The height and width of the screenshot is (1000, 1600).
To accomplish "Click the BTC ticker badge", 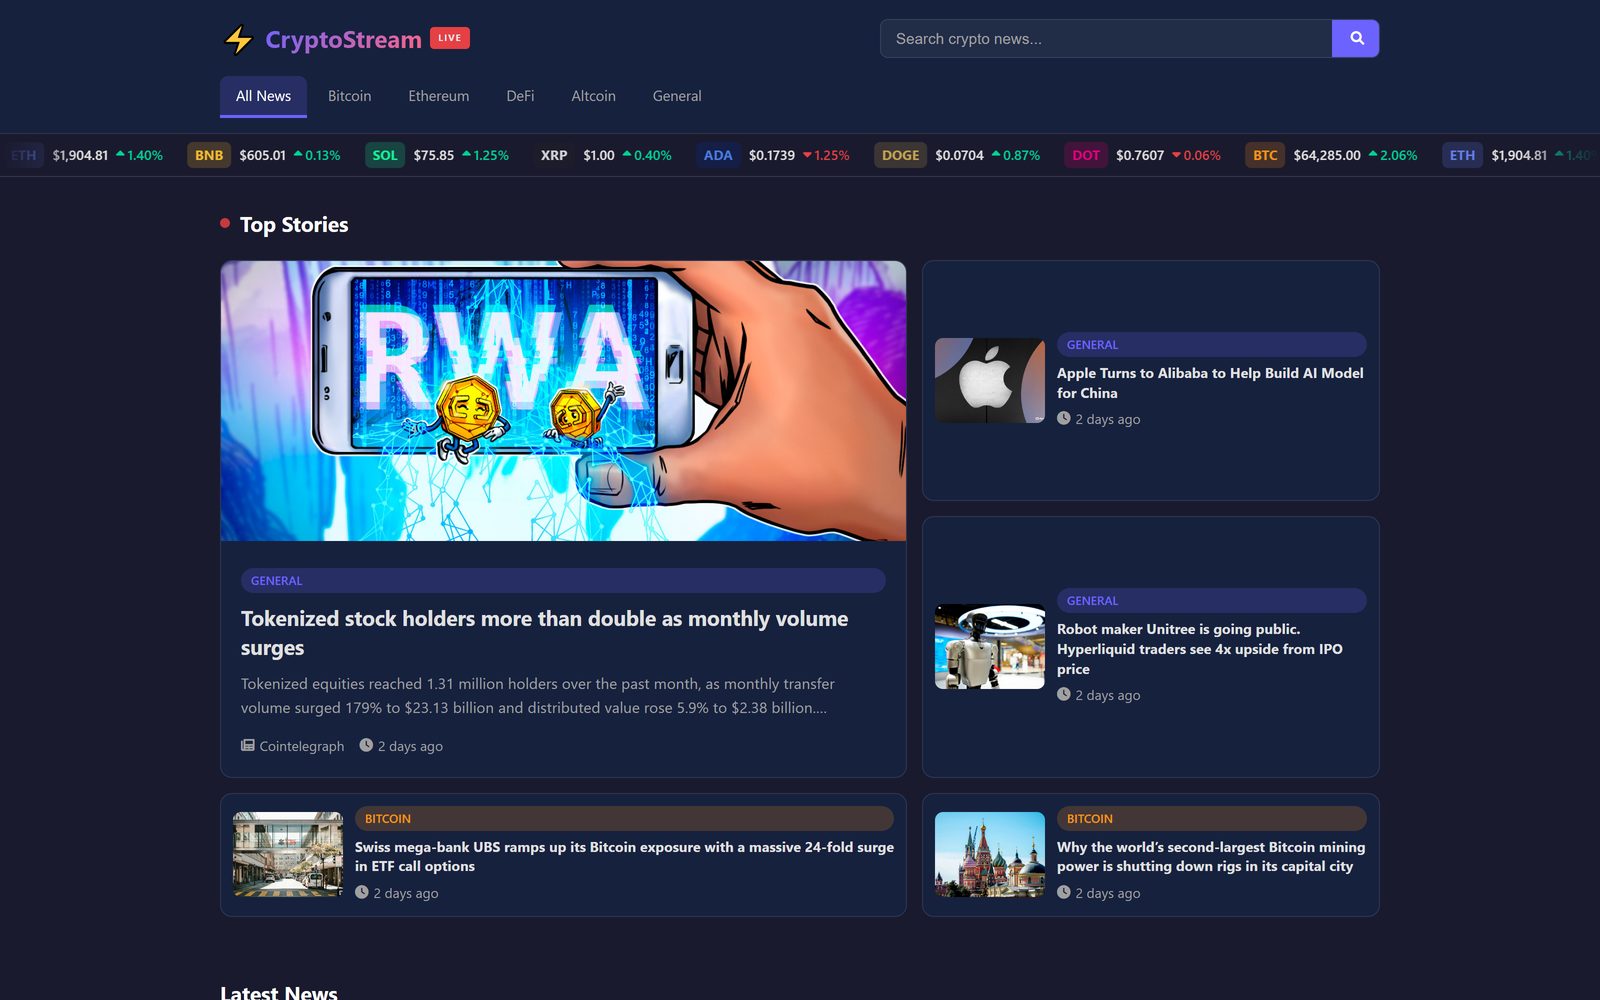I will 1265,155.
